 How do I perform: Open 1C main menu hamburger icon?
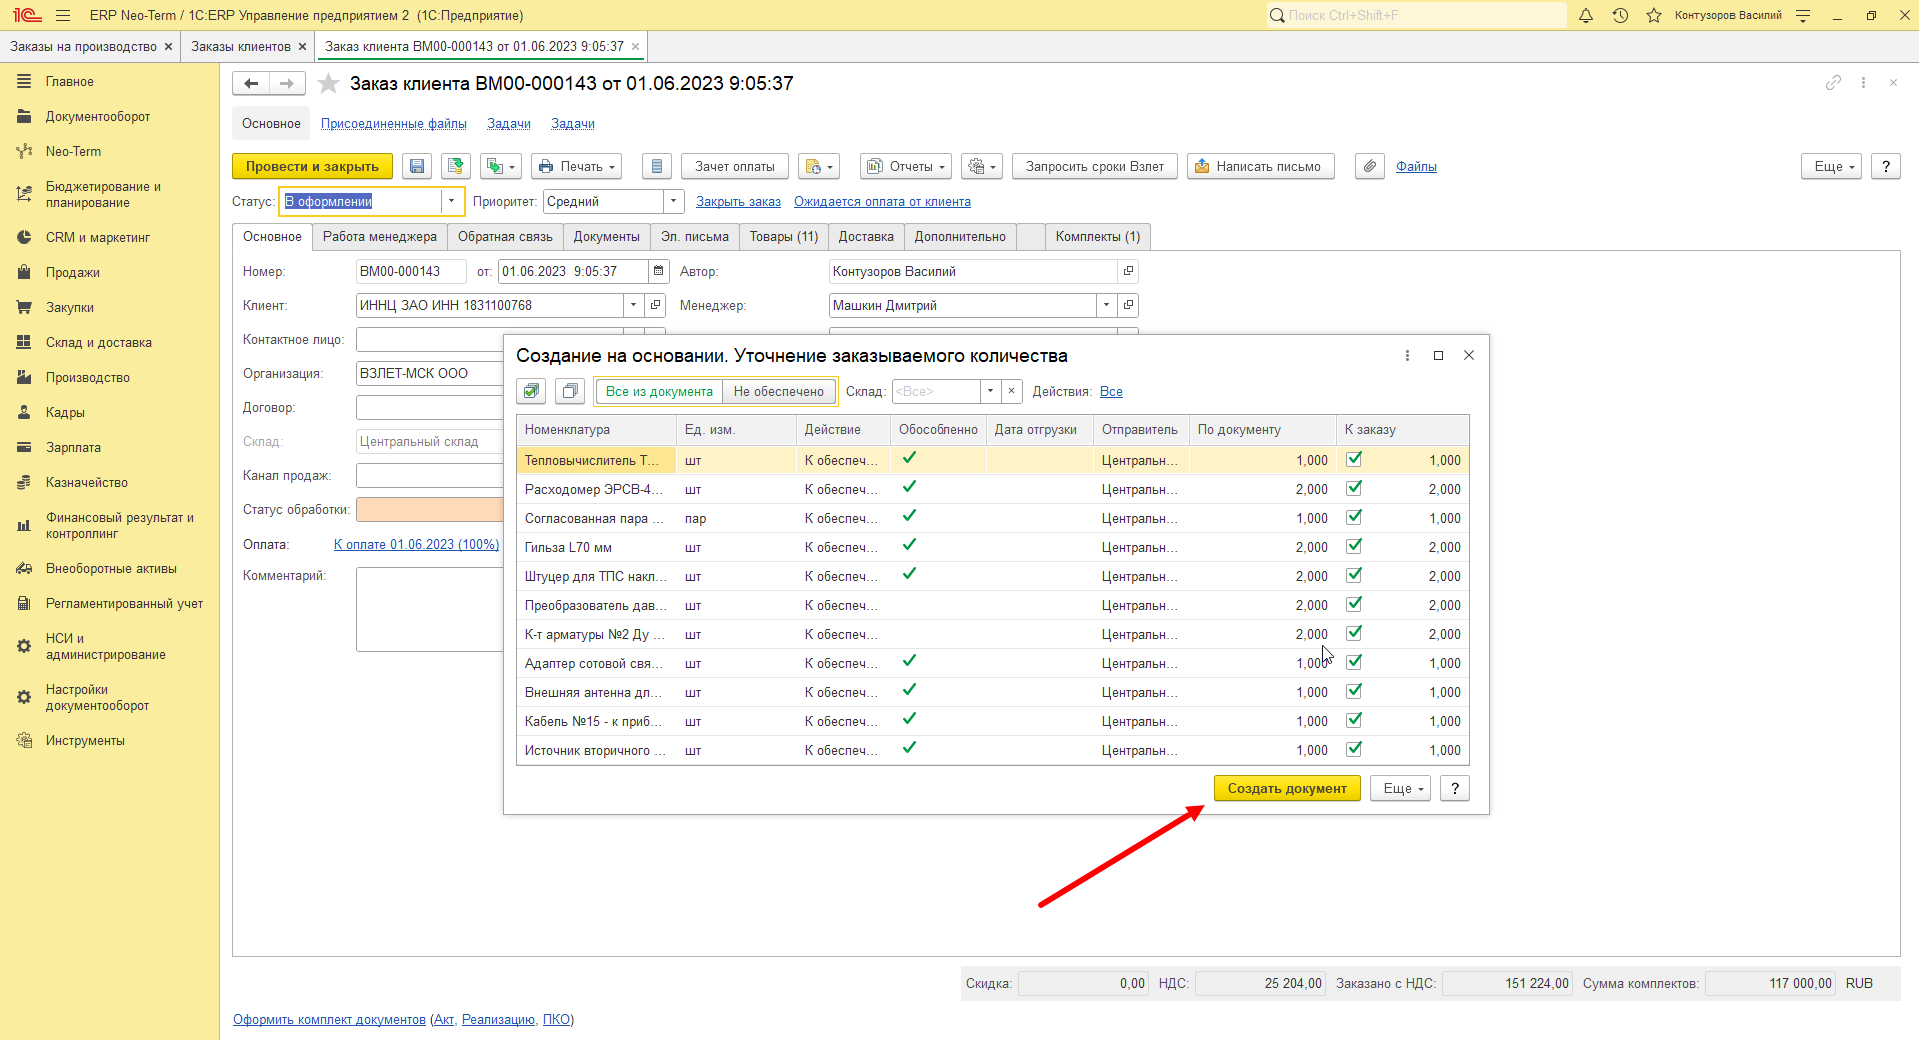coord(63,15)
